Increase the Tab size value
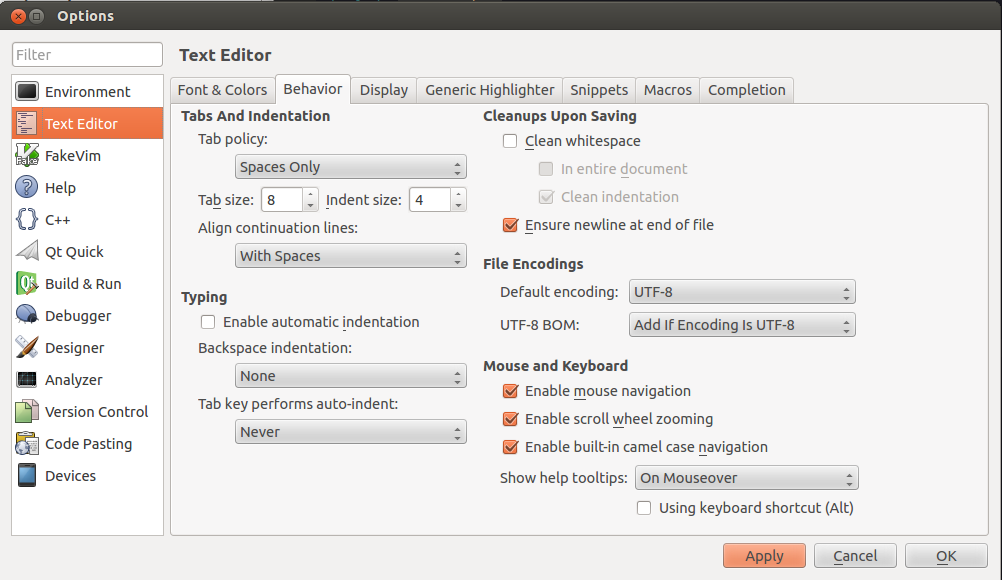 (310, 195)
